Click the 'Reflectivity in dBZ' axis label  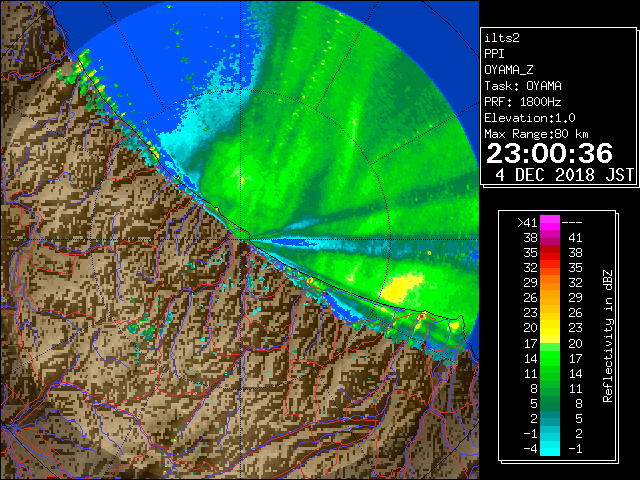[x=607, y=336]
